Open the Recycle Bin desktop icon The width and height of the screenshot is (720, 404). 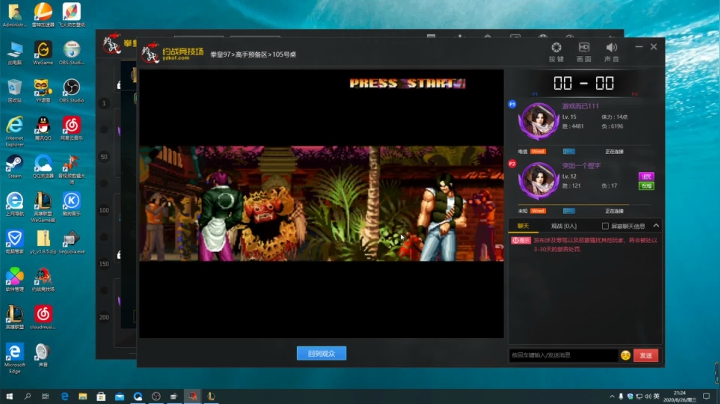tap(15, 90)
